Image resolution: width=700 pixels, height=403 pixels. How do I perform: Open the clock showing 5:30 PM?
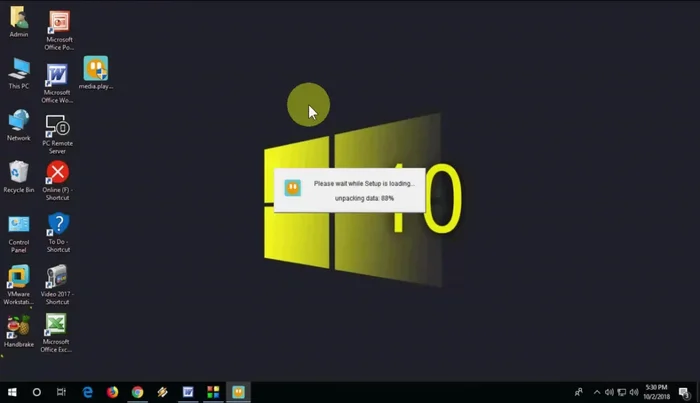click(656, 392)
